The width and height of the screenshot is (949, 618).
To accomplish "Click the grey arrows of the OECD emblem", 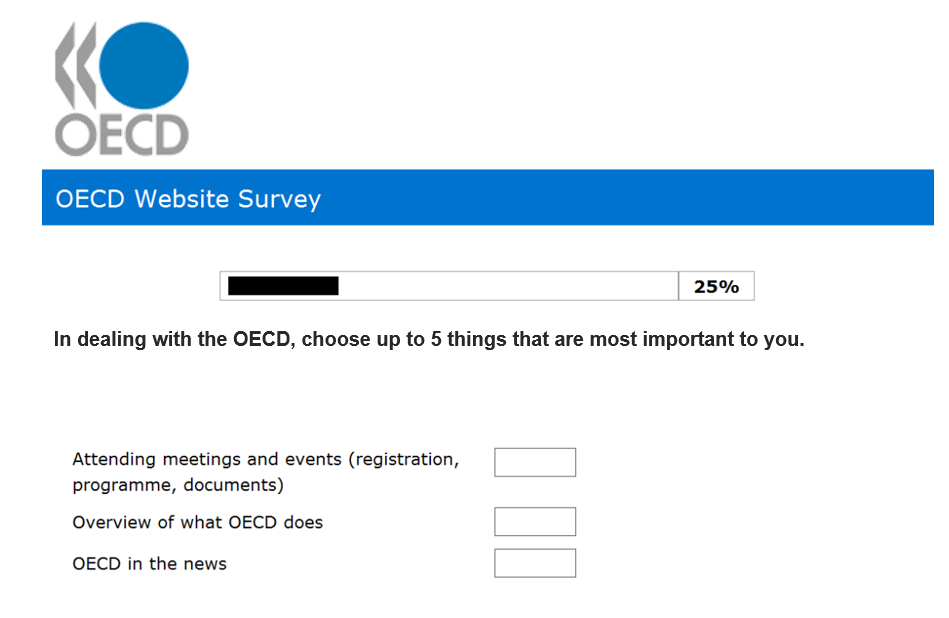I will (x=74, y=65).
